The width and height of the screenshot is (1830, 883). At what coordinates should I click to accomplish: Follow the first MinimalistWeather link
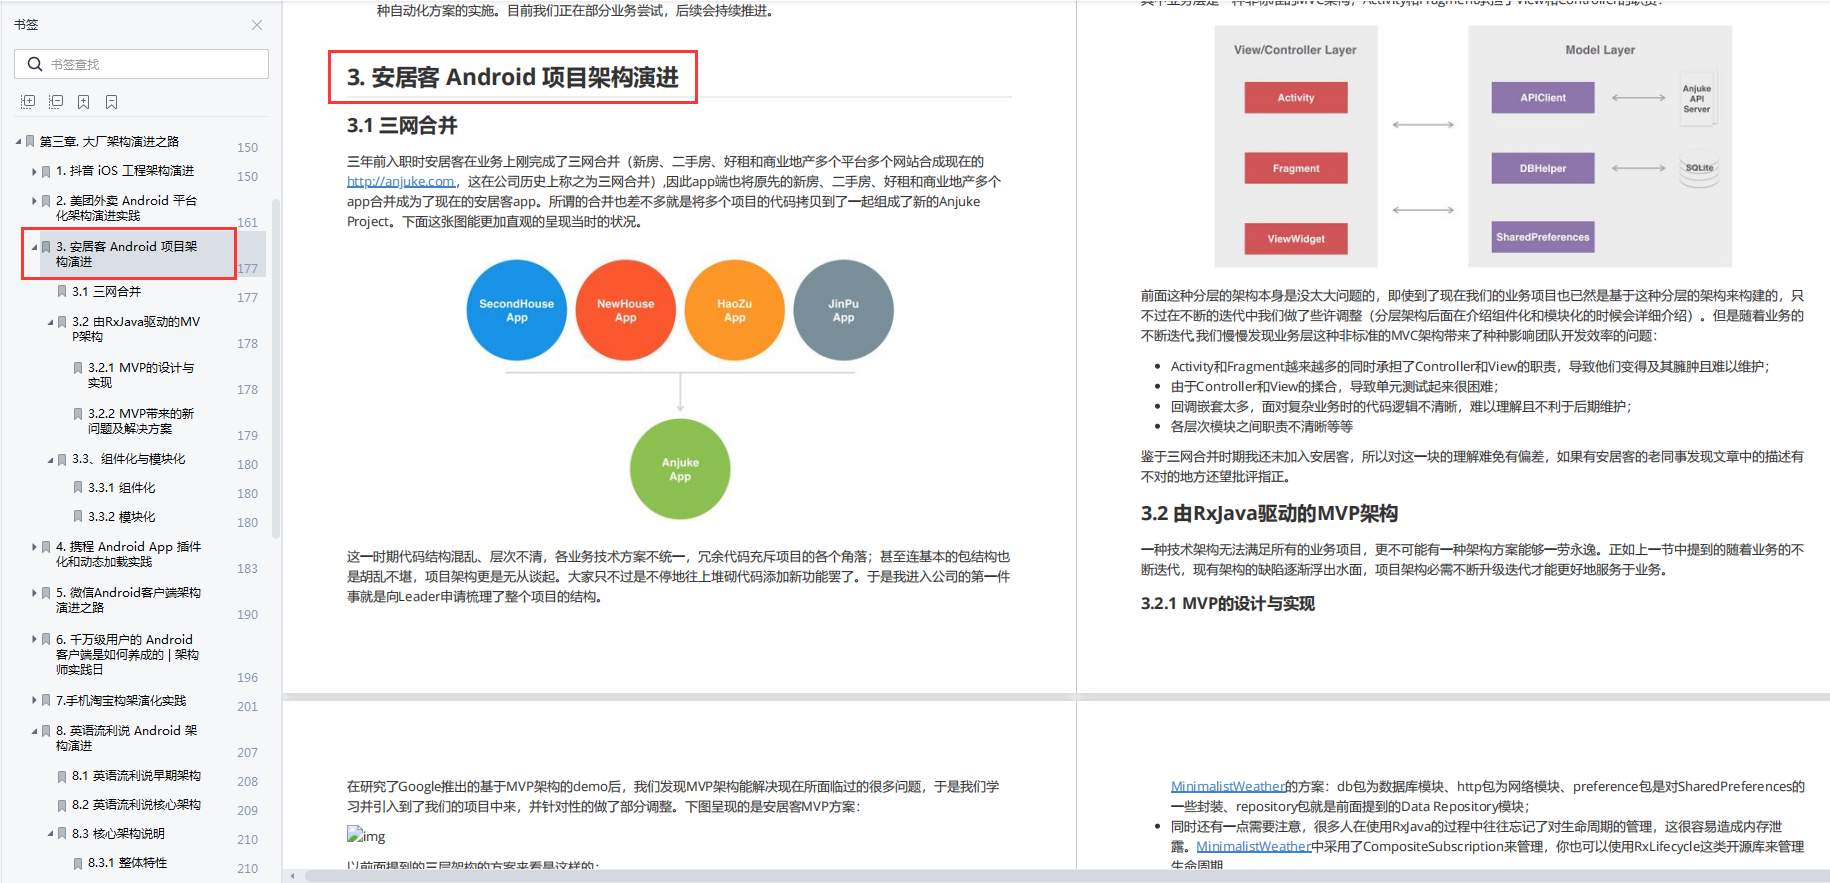coord(1227,787)
